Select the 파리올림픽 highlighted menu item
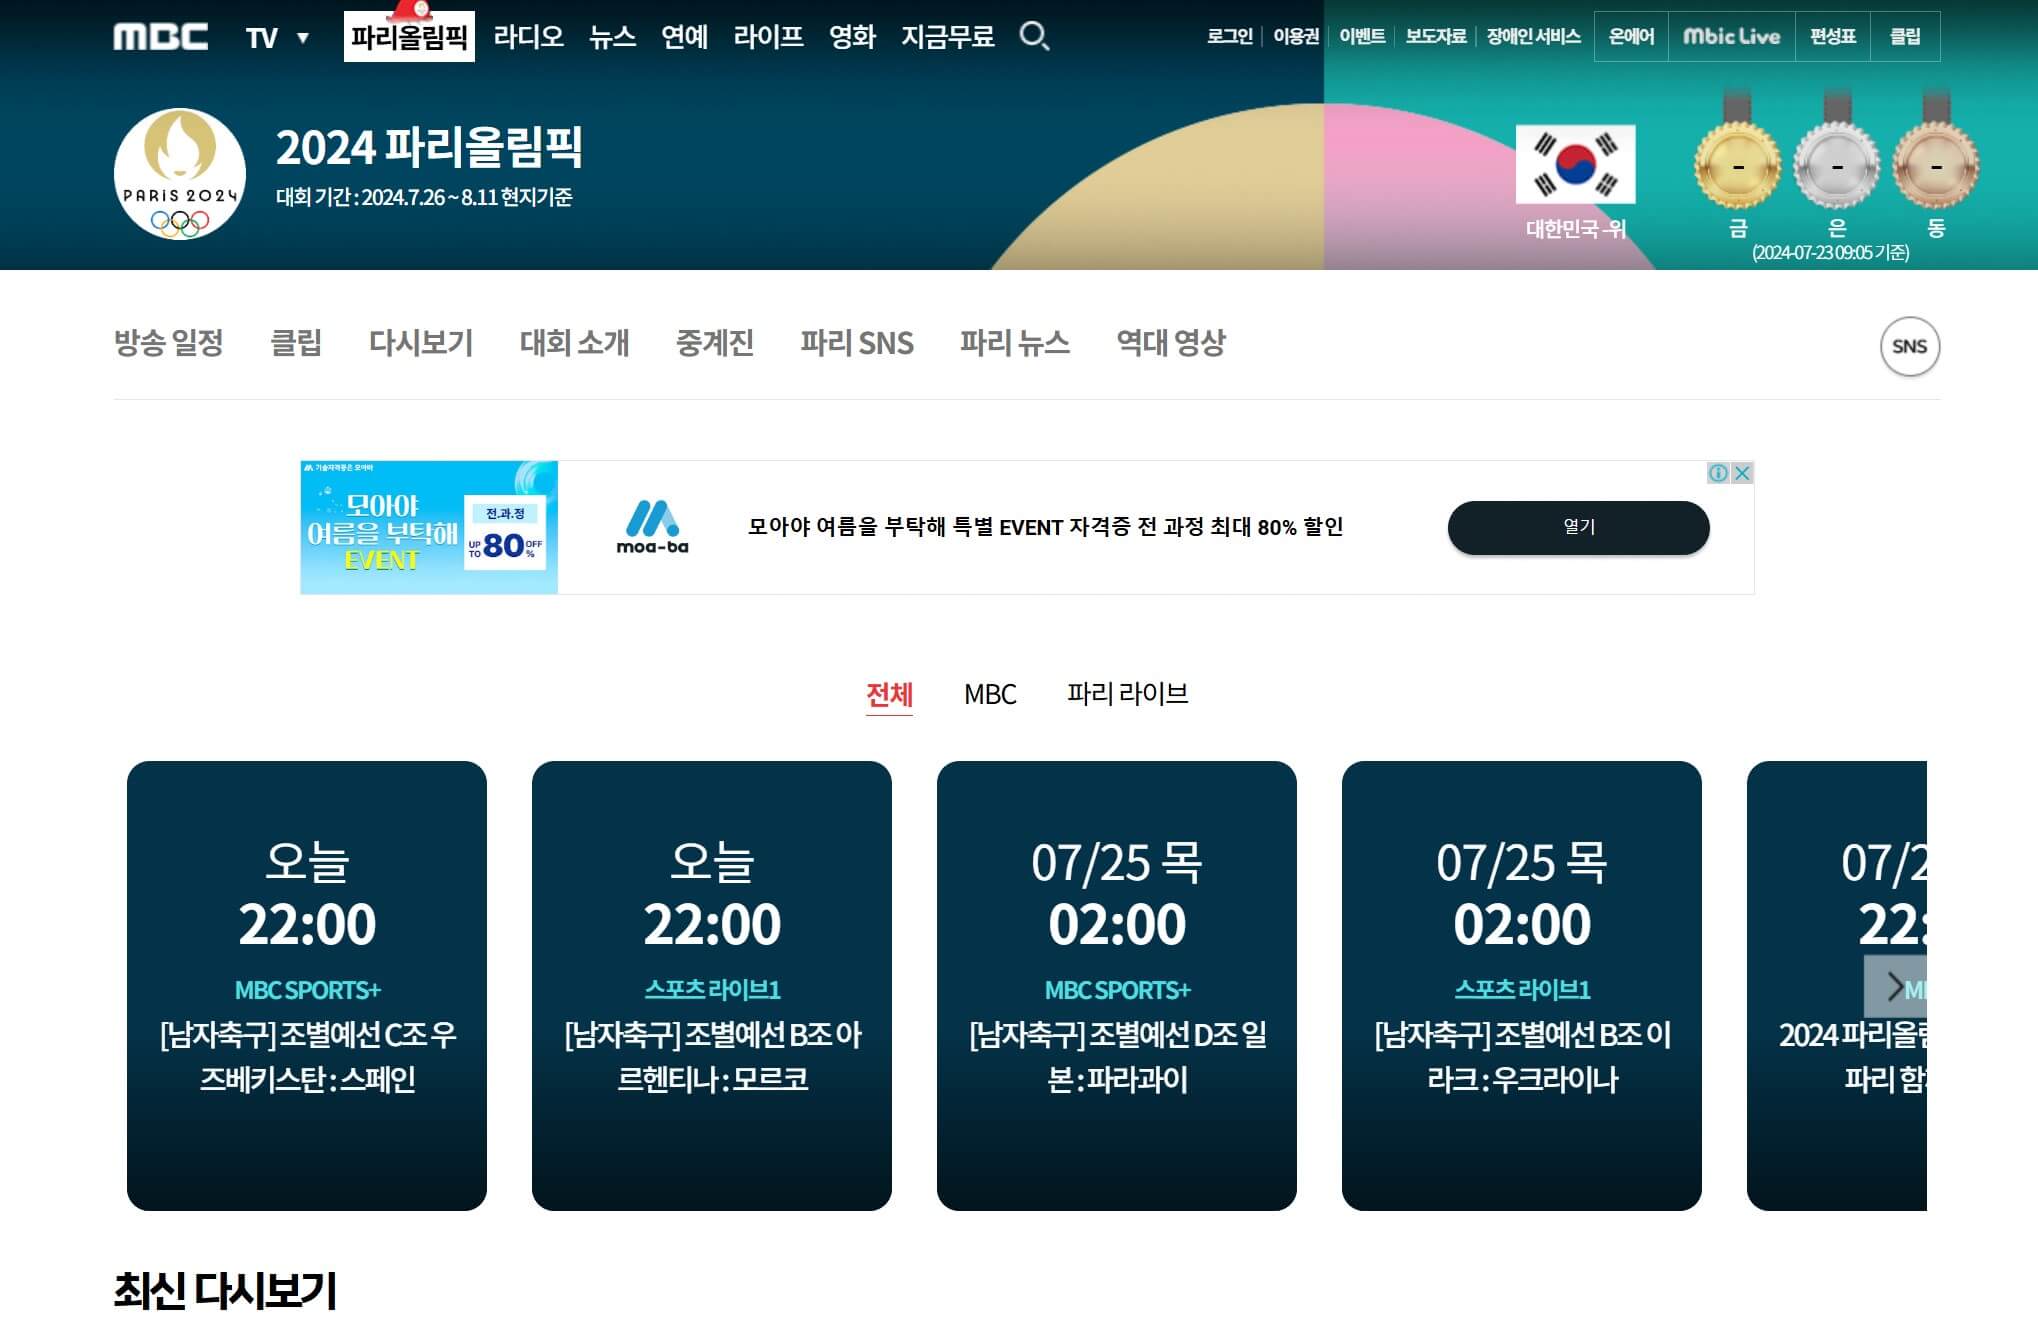This screenshot has height=1318, width=2038. point(408,37)
